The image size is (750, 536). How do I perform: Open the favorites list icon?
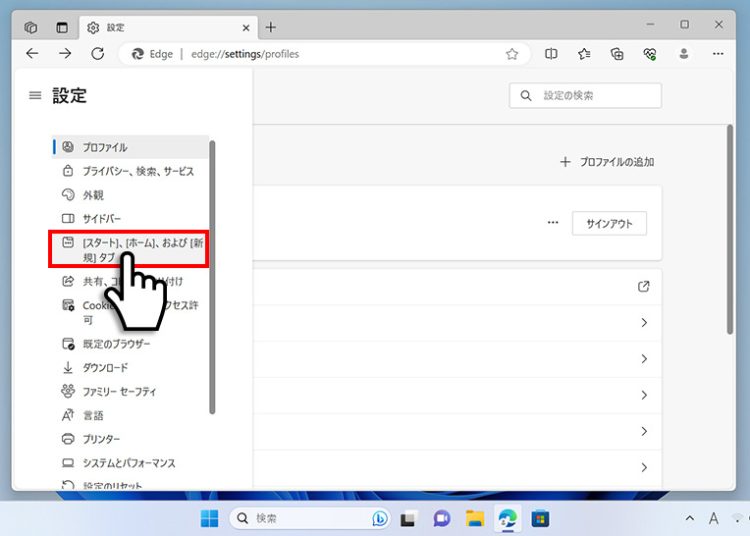(x=584, y=54)
